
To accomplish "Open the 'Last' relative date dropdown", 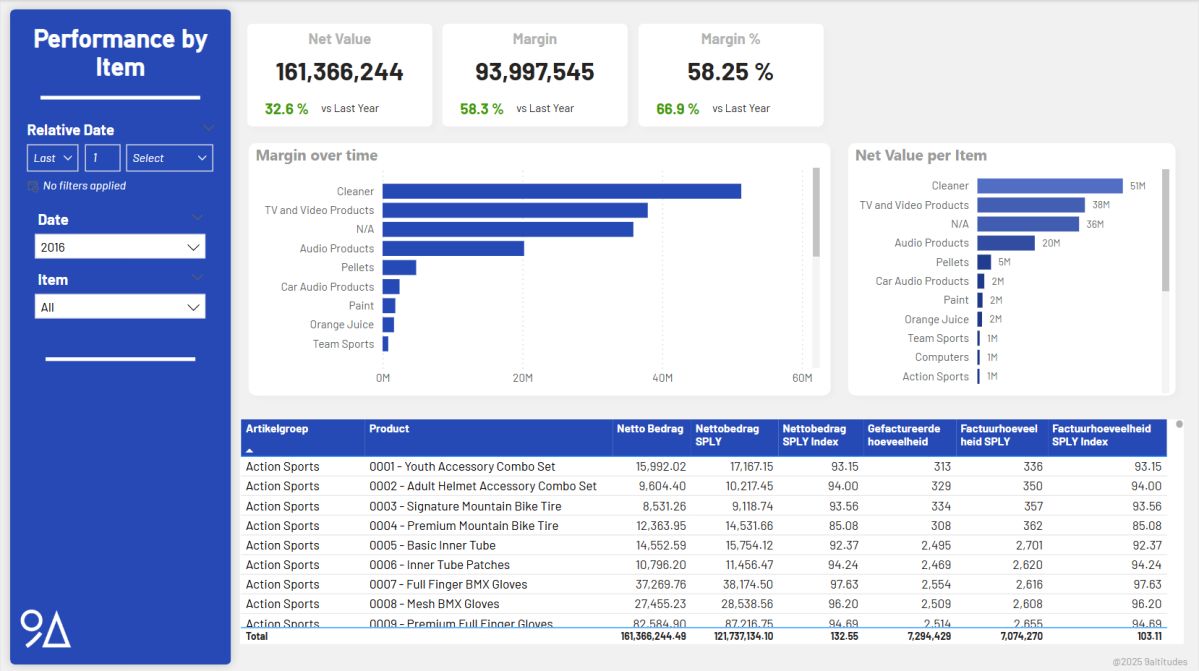I will (51, 157).
